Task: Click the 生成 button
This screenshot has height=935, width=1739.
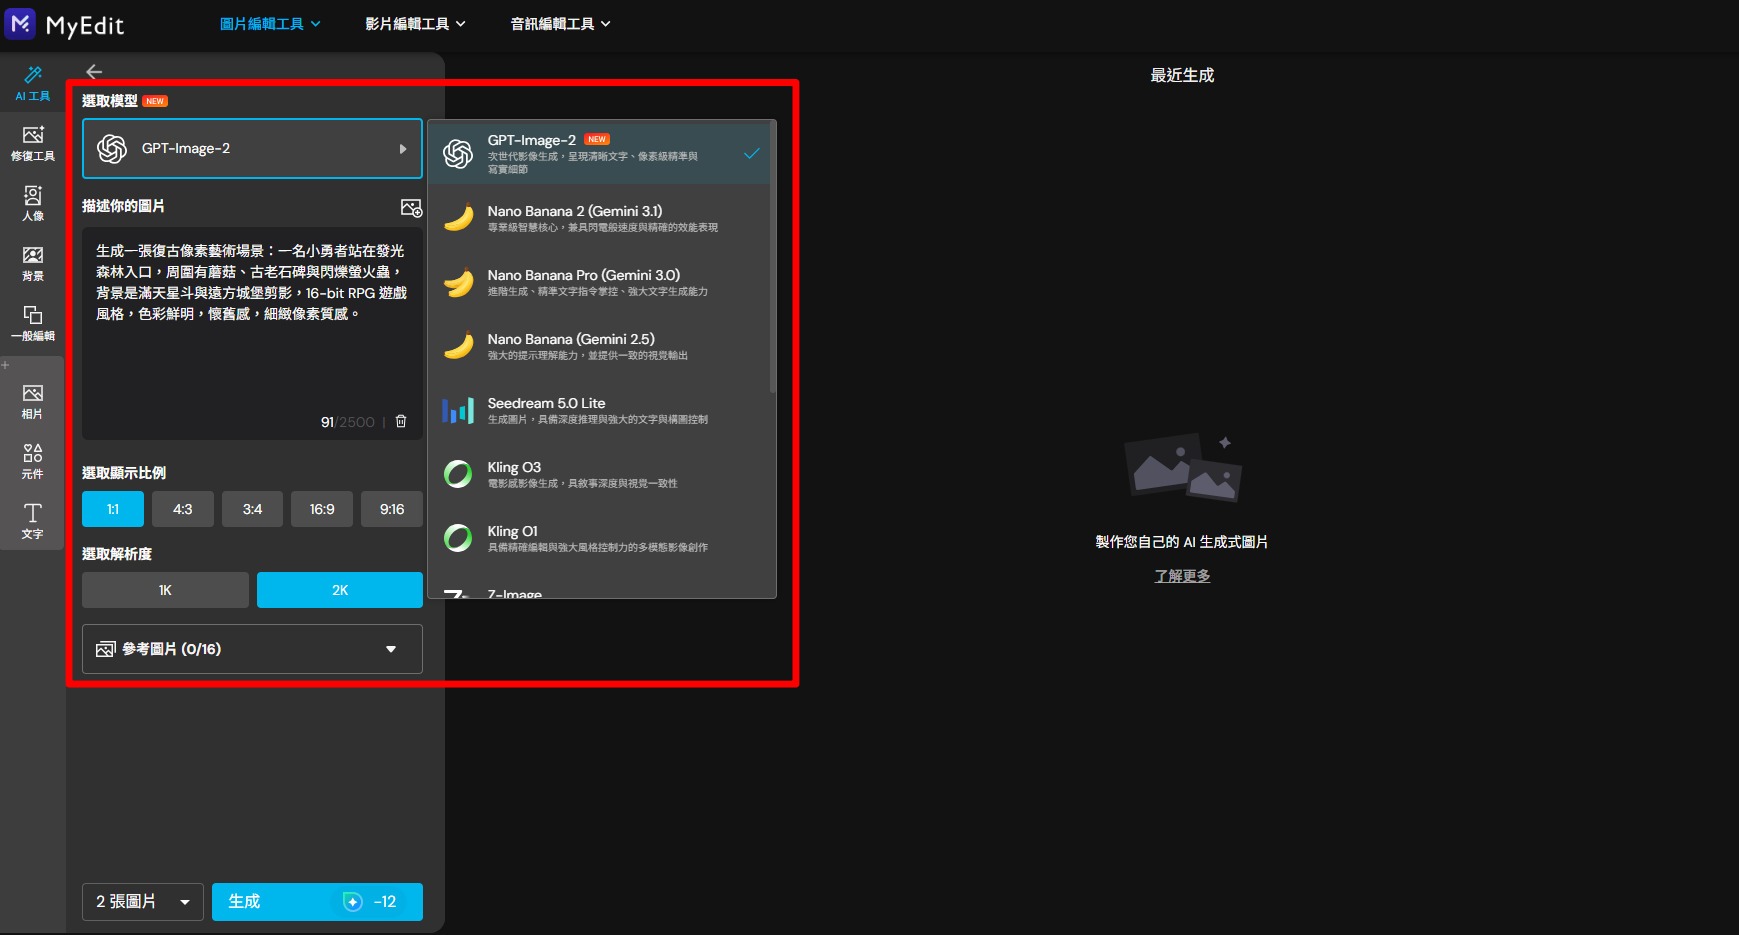Action: click(317, 902)
